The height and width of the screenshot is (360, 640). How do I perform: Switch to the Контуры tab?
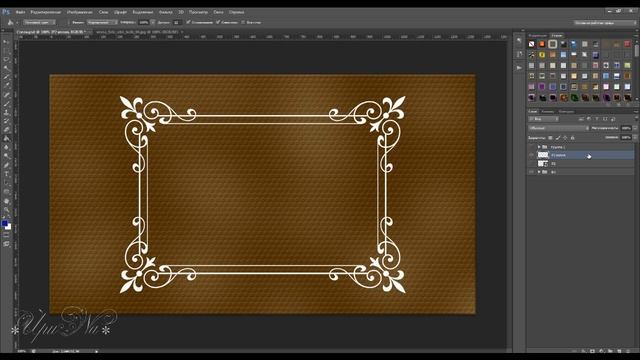coord(567,111)
